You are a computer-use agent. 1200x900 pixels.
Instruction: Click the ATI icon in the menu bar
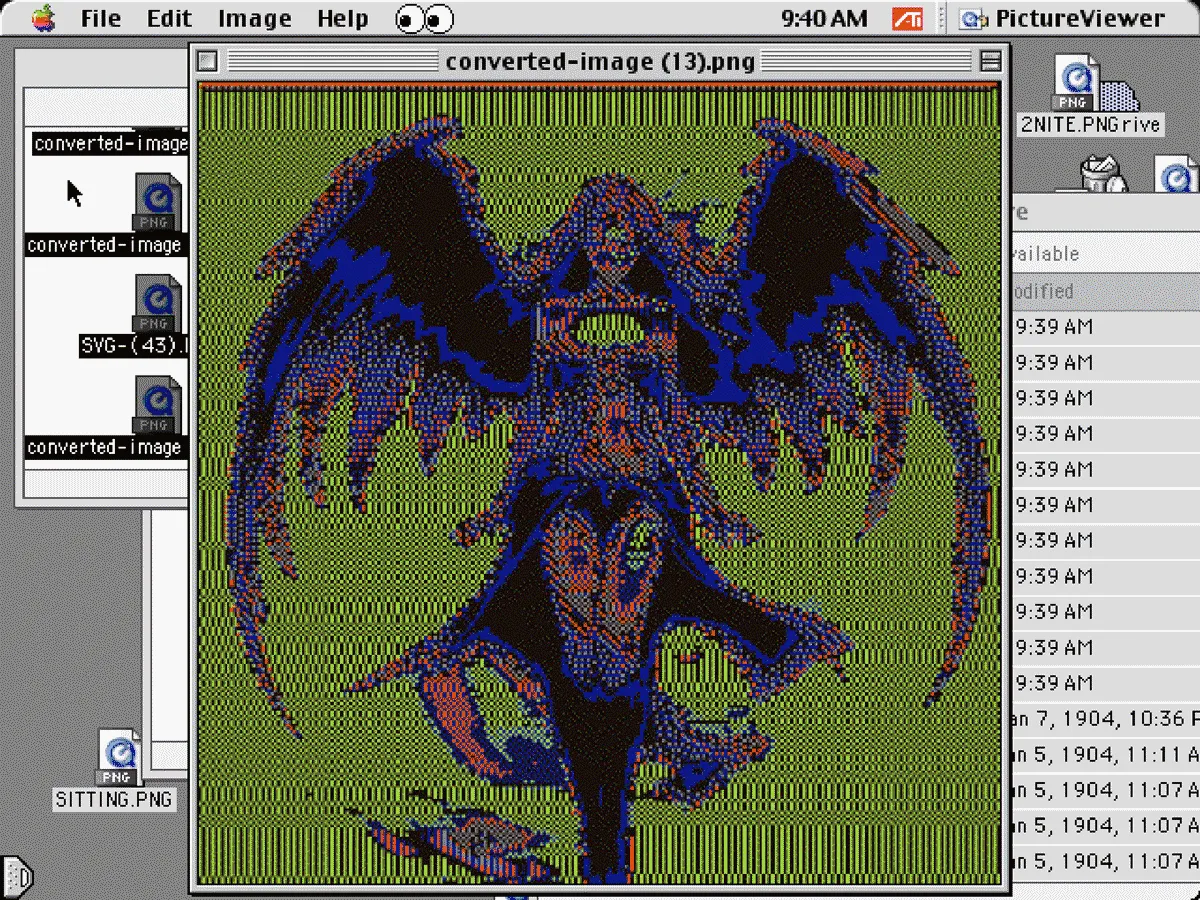coord(906,19)
